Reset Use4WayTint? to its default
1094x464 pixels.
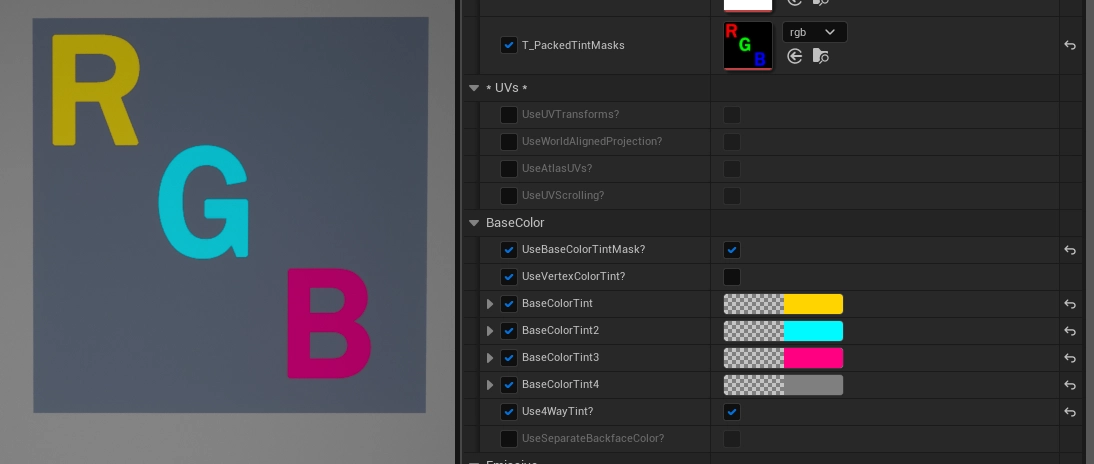tap(1070, 412)
